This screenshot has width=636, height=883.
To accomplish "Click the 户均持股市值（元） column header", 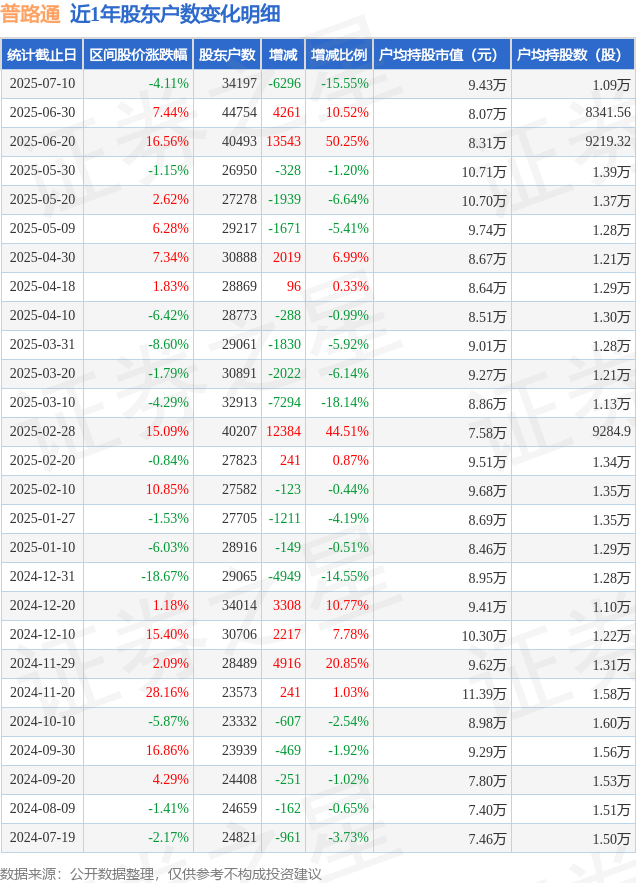I will (x=442, y=55).
